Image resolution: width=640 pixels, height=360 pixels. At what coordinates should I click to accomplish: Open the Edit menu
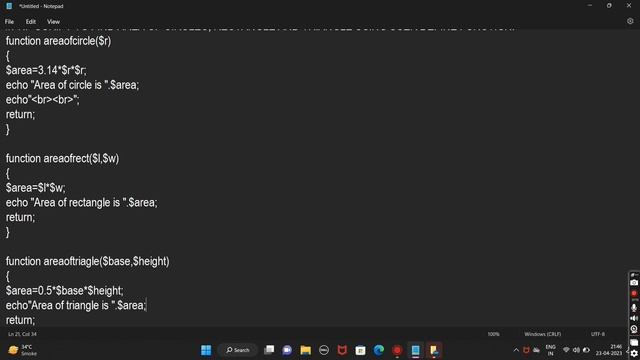pos(31,22)
